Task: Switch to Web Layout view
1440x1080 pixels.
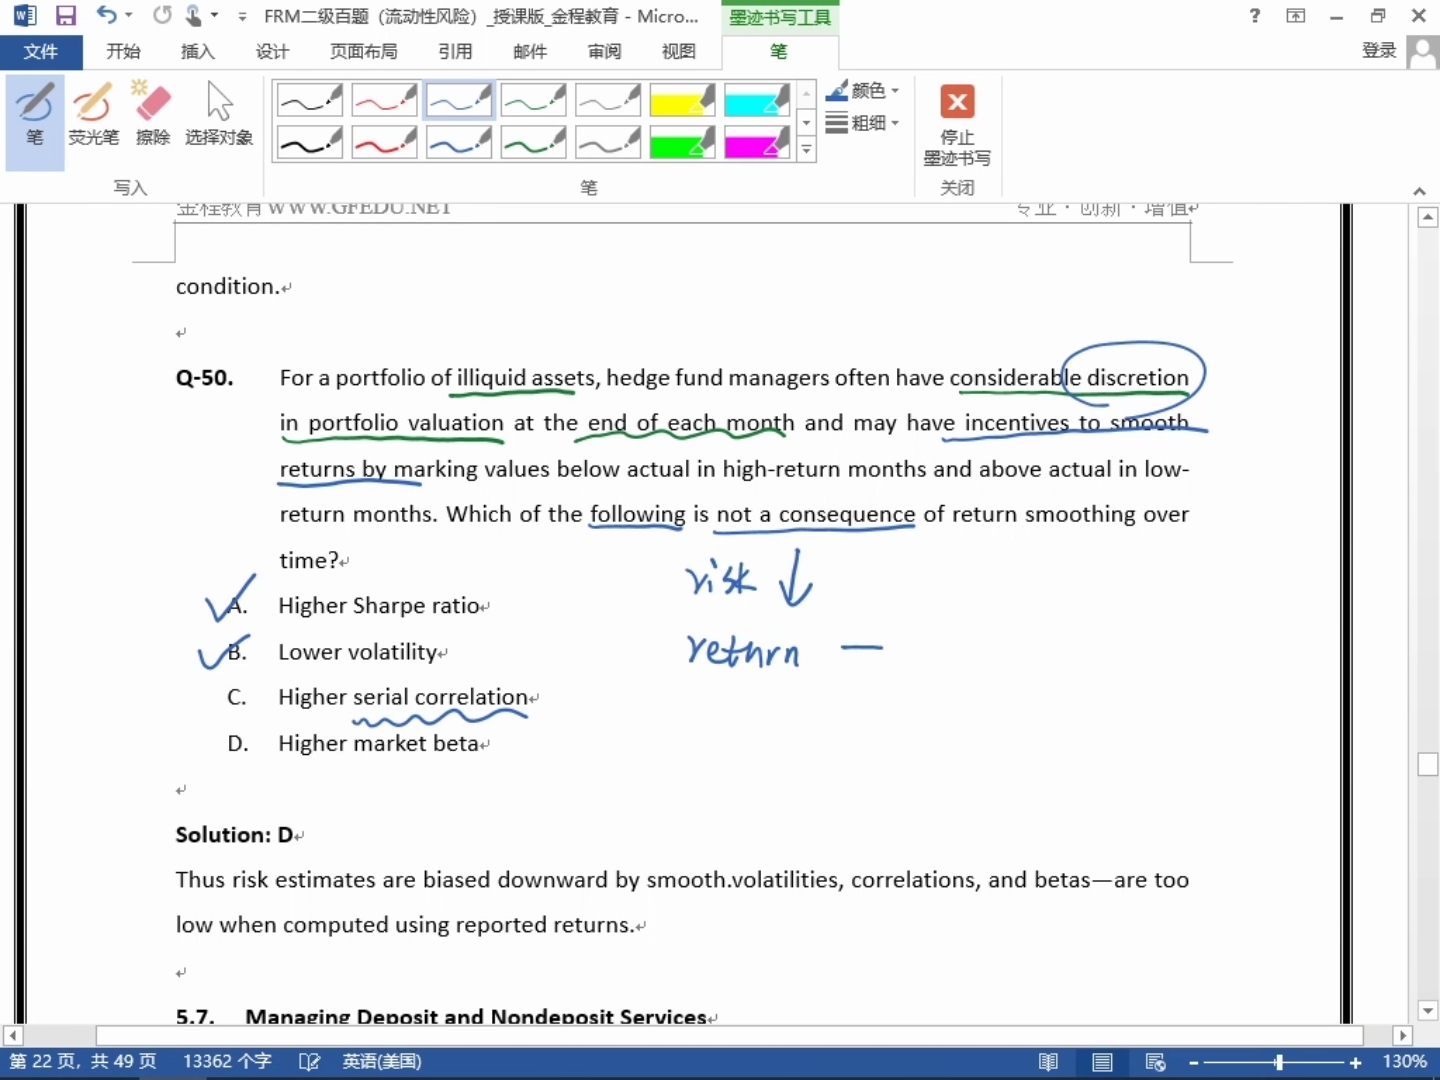Action: tap(1155, 1062)
